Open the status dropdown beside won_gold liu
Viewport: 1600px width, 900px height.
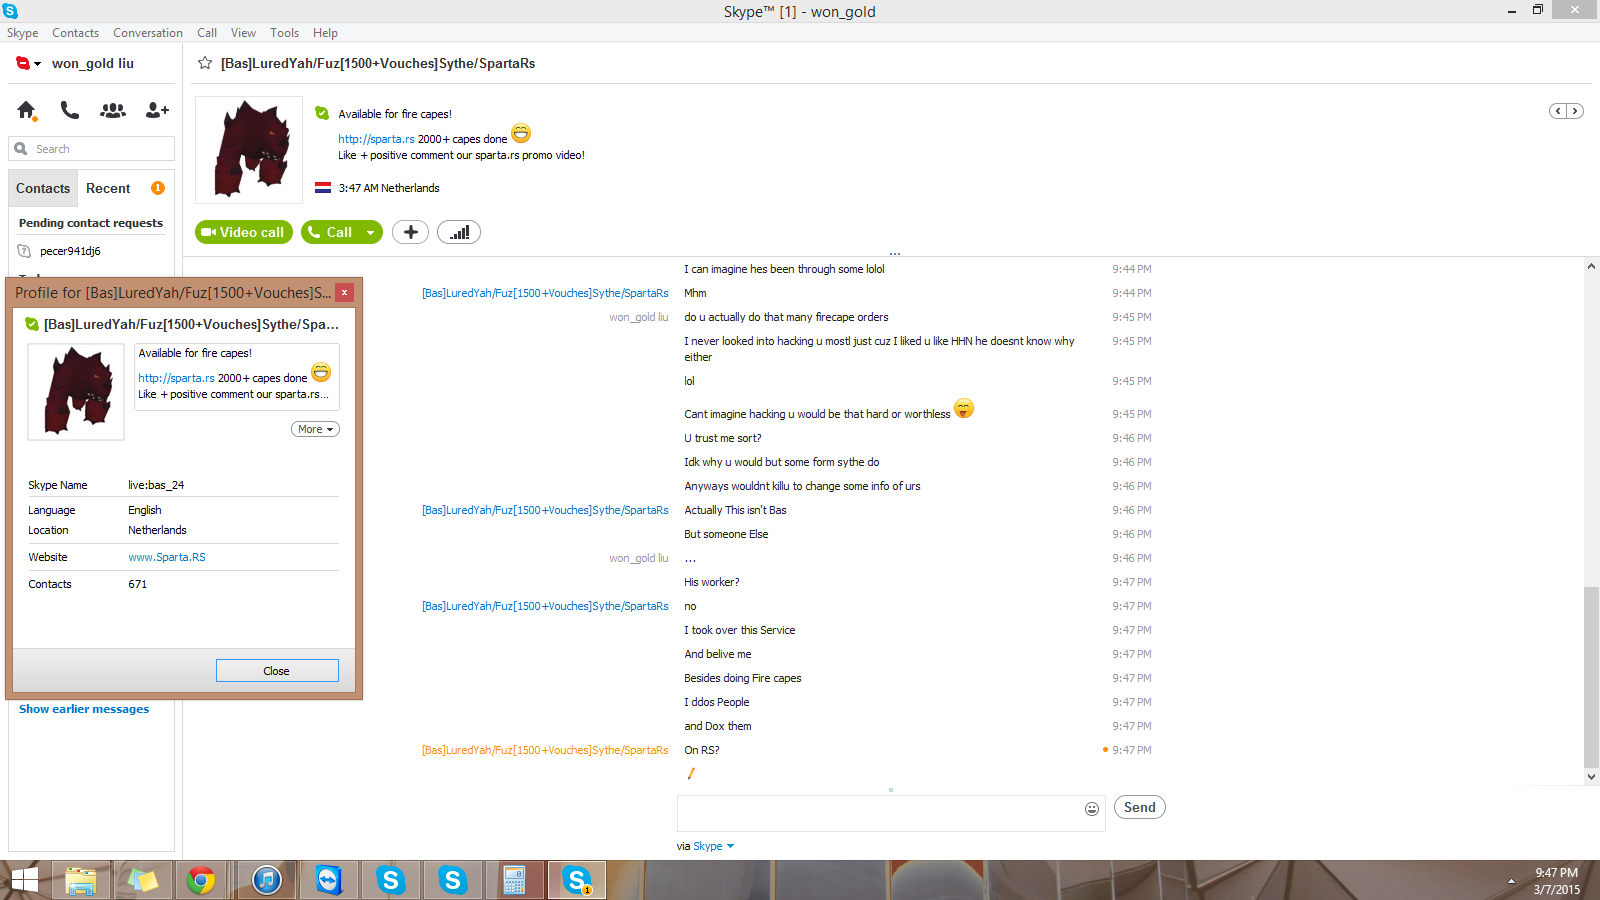pyautogui.click(x=37, y=64)
